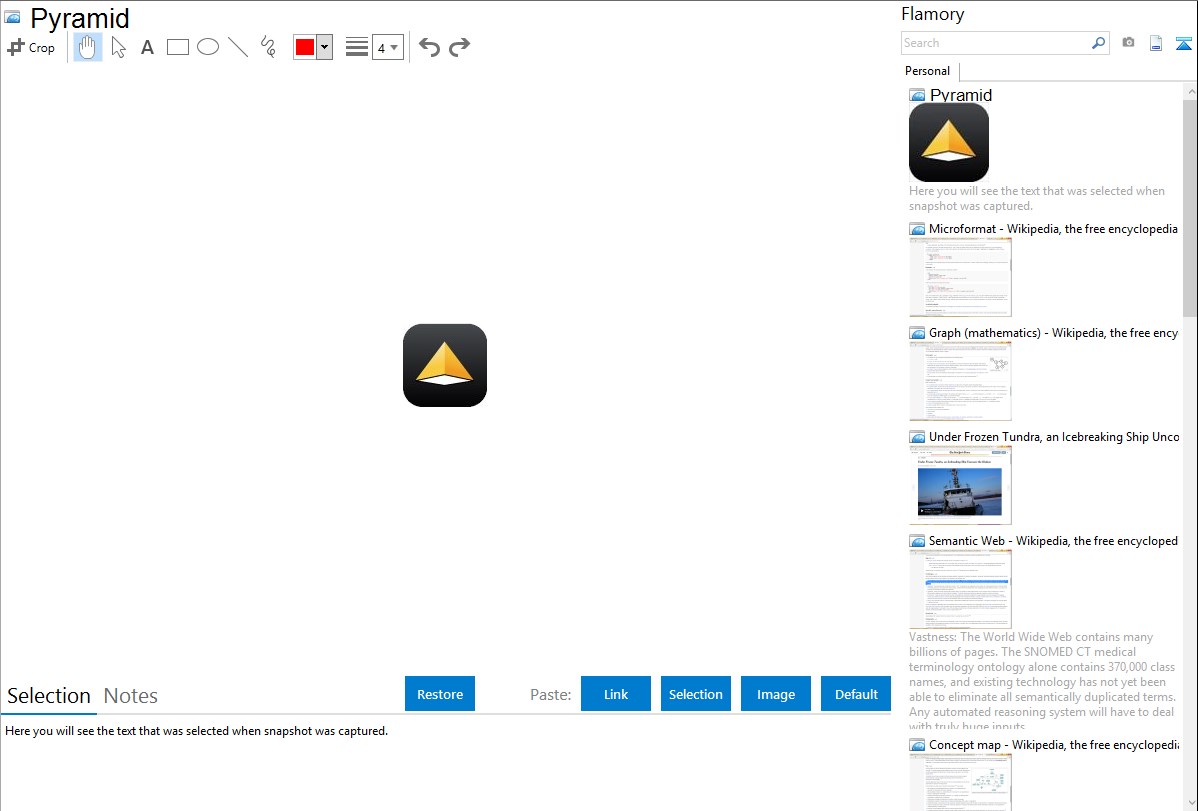Open the Under Frozen Tundra ship thumbnail
This screenshot has width=1198, height=811.
[x=960, y=485]
